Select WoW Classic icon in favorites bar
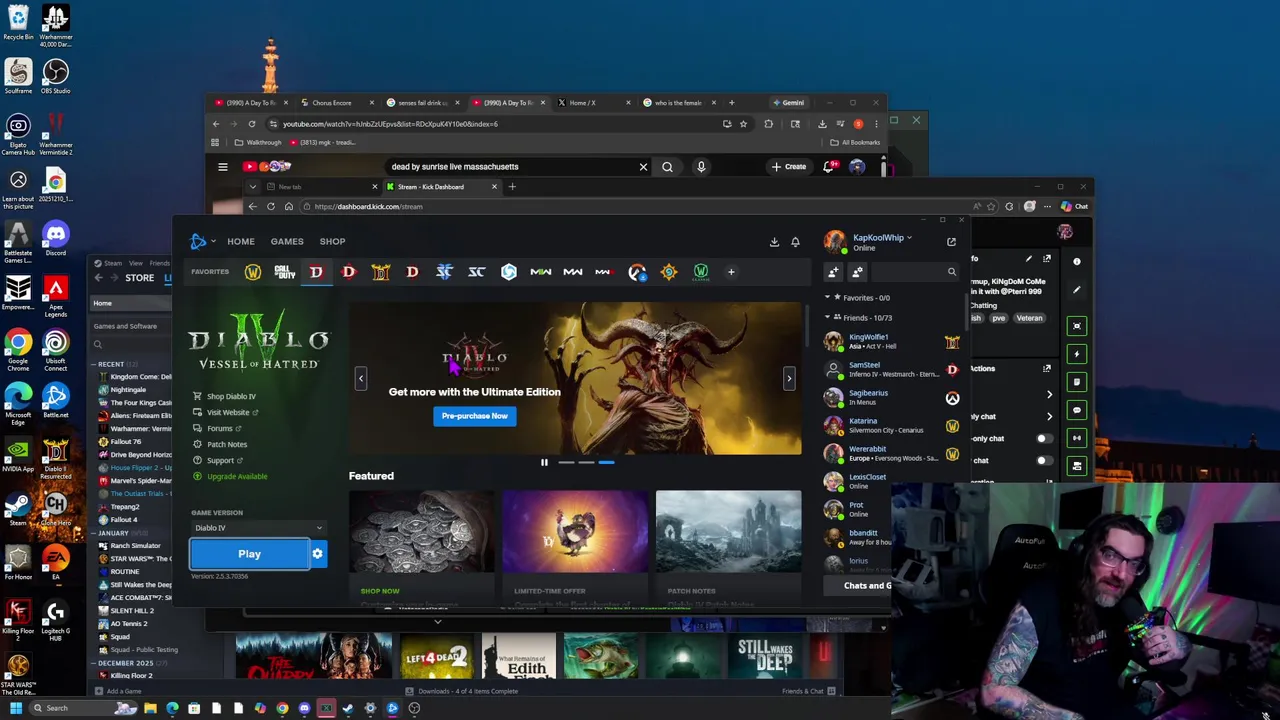 coord(701,272)
